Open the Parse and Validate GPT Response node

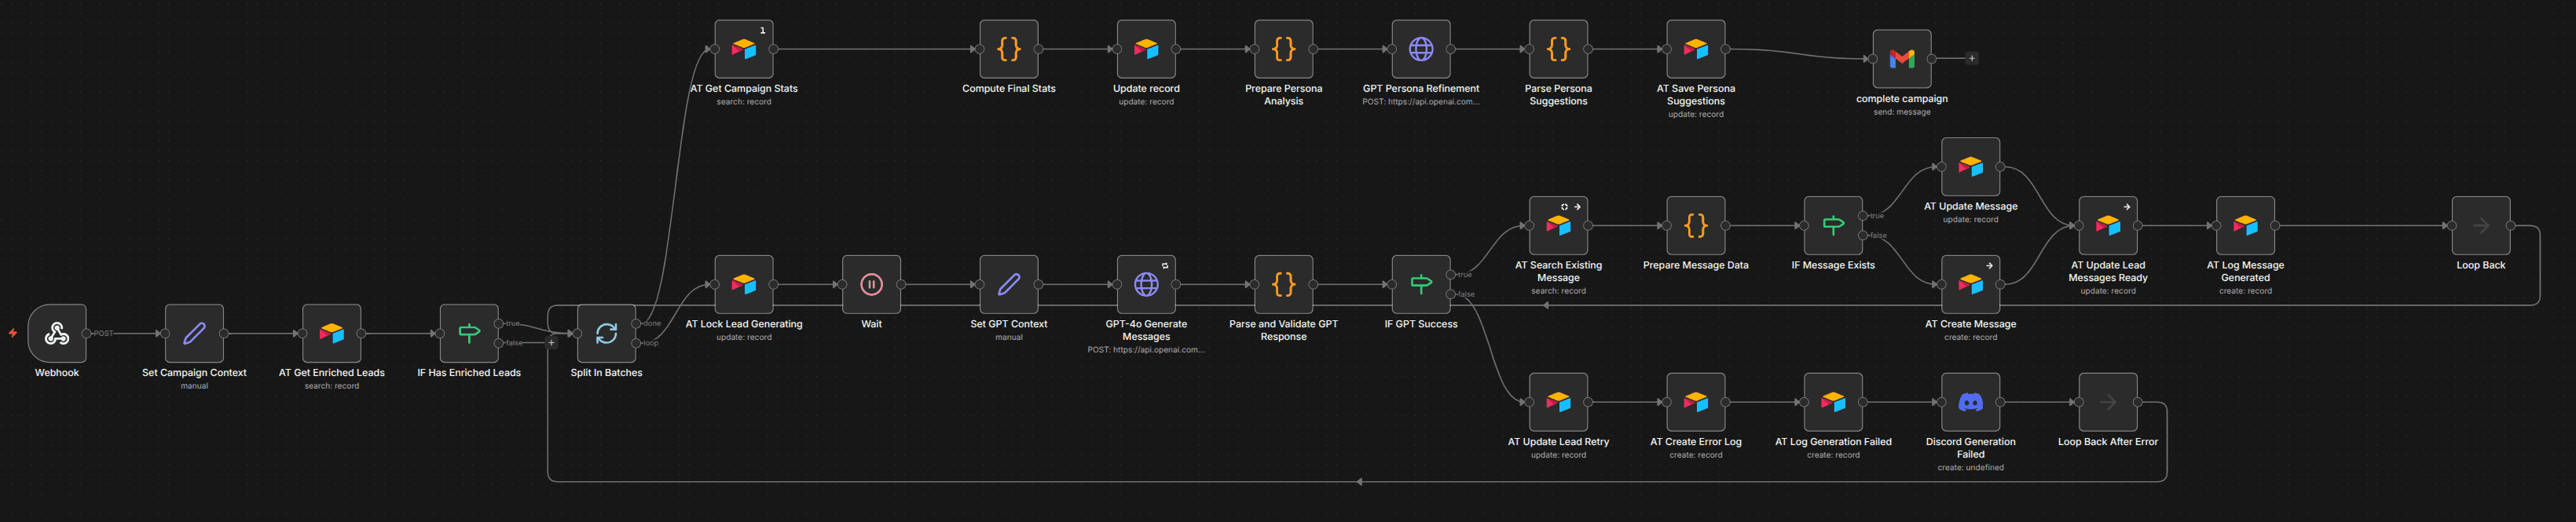1284,284
